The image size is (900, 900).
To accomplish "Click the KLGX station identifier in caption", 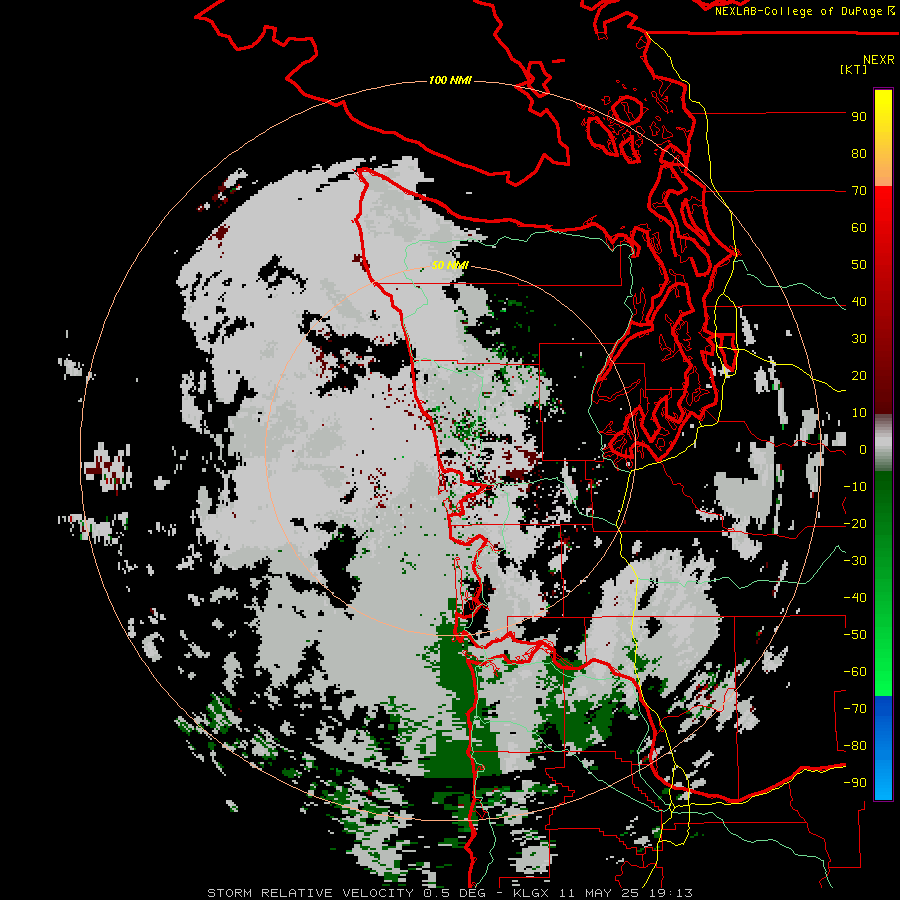I will pyautogui.click(x=532, y=893).
